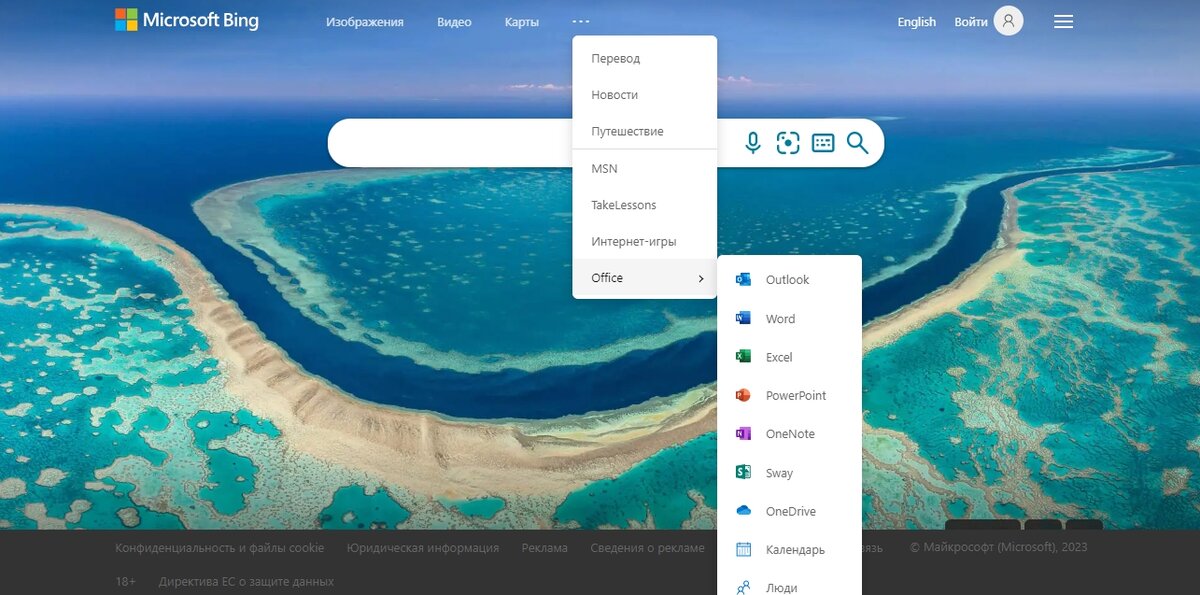Open Реклама footer link
Screen dimensions: 1200x595
coord(545,548)
